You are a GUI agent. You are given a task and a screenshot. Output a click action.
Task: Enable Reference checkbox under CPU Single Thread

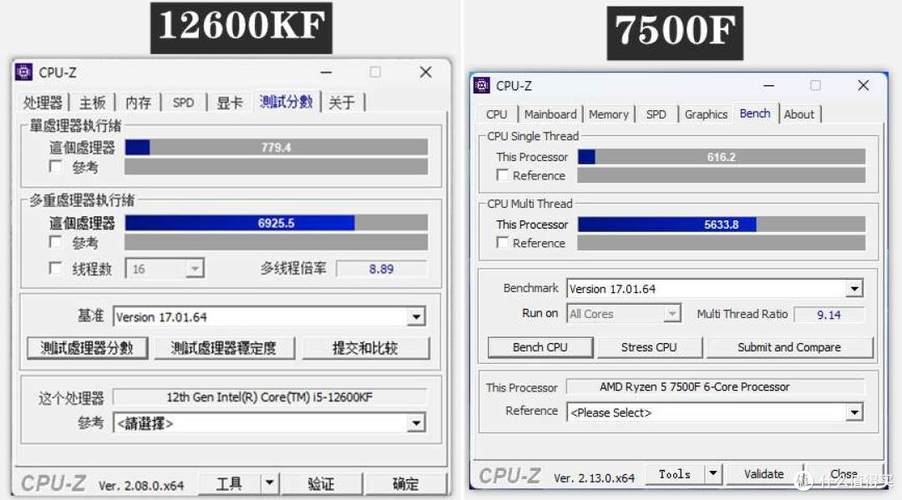pyautogui.click(x=503, y=175)
